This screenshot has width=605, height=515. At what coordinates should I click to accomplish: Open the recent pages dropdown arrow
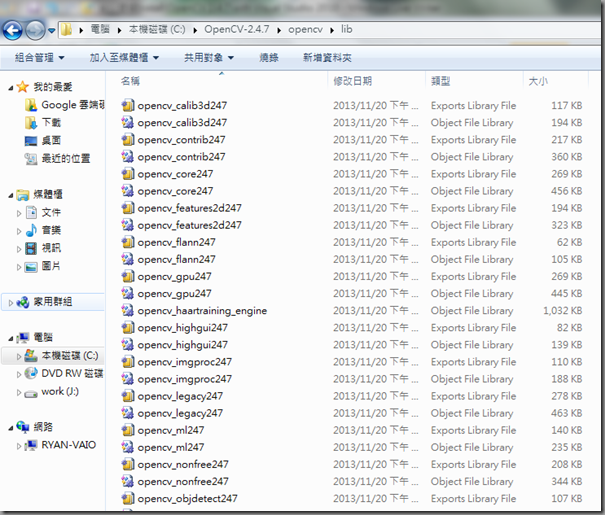click(x=51, y=30)
